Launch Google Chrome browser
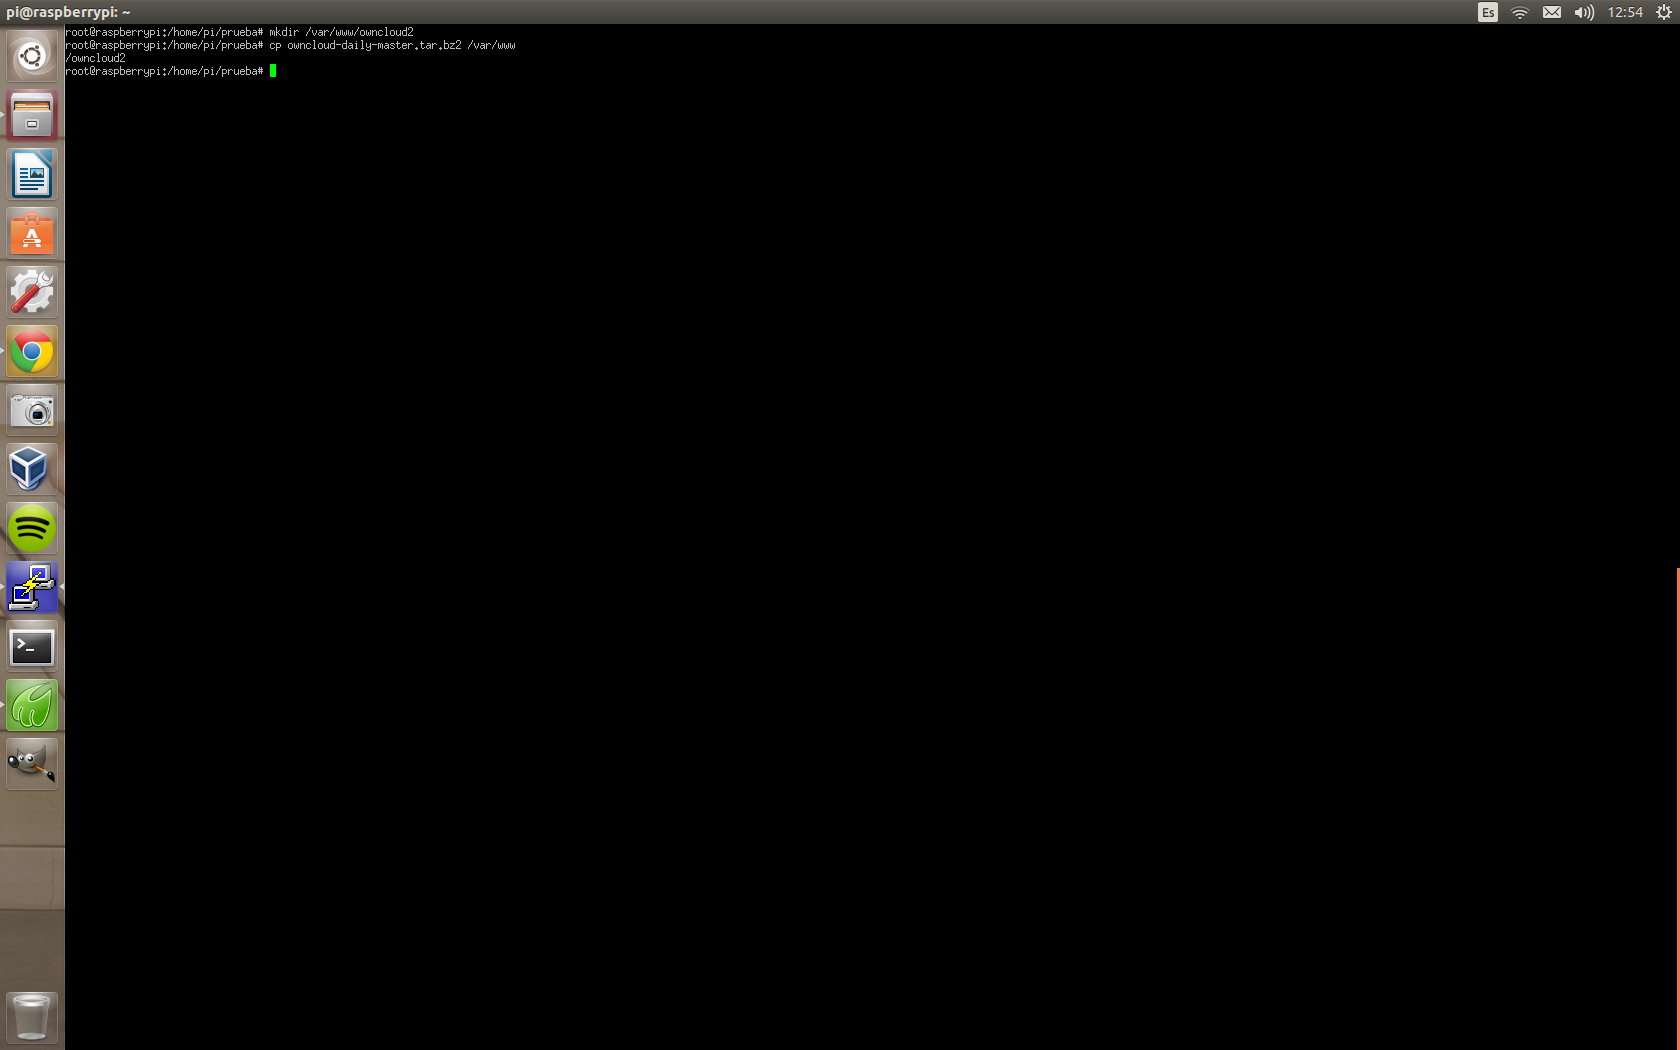1680x1050 pixels. coord(32,352)
